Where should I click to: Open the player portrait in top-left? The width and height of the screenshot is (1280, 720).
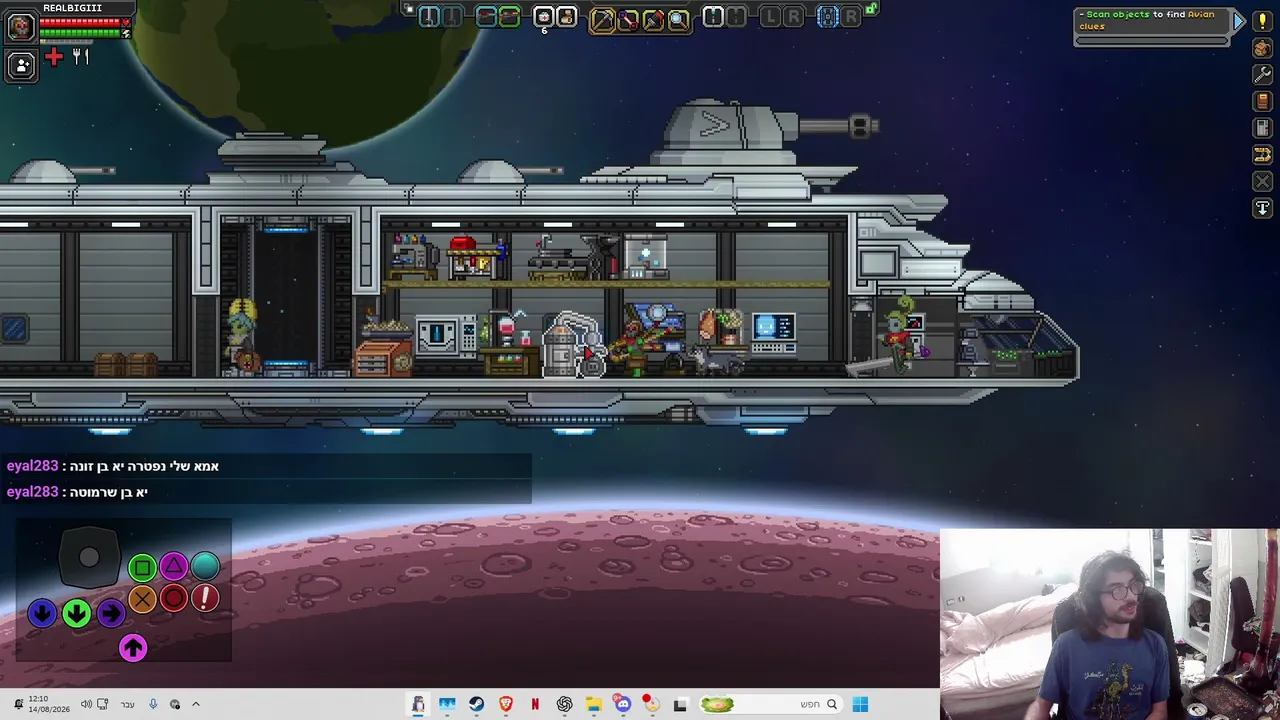21,26
